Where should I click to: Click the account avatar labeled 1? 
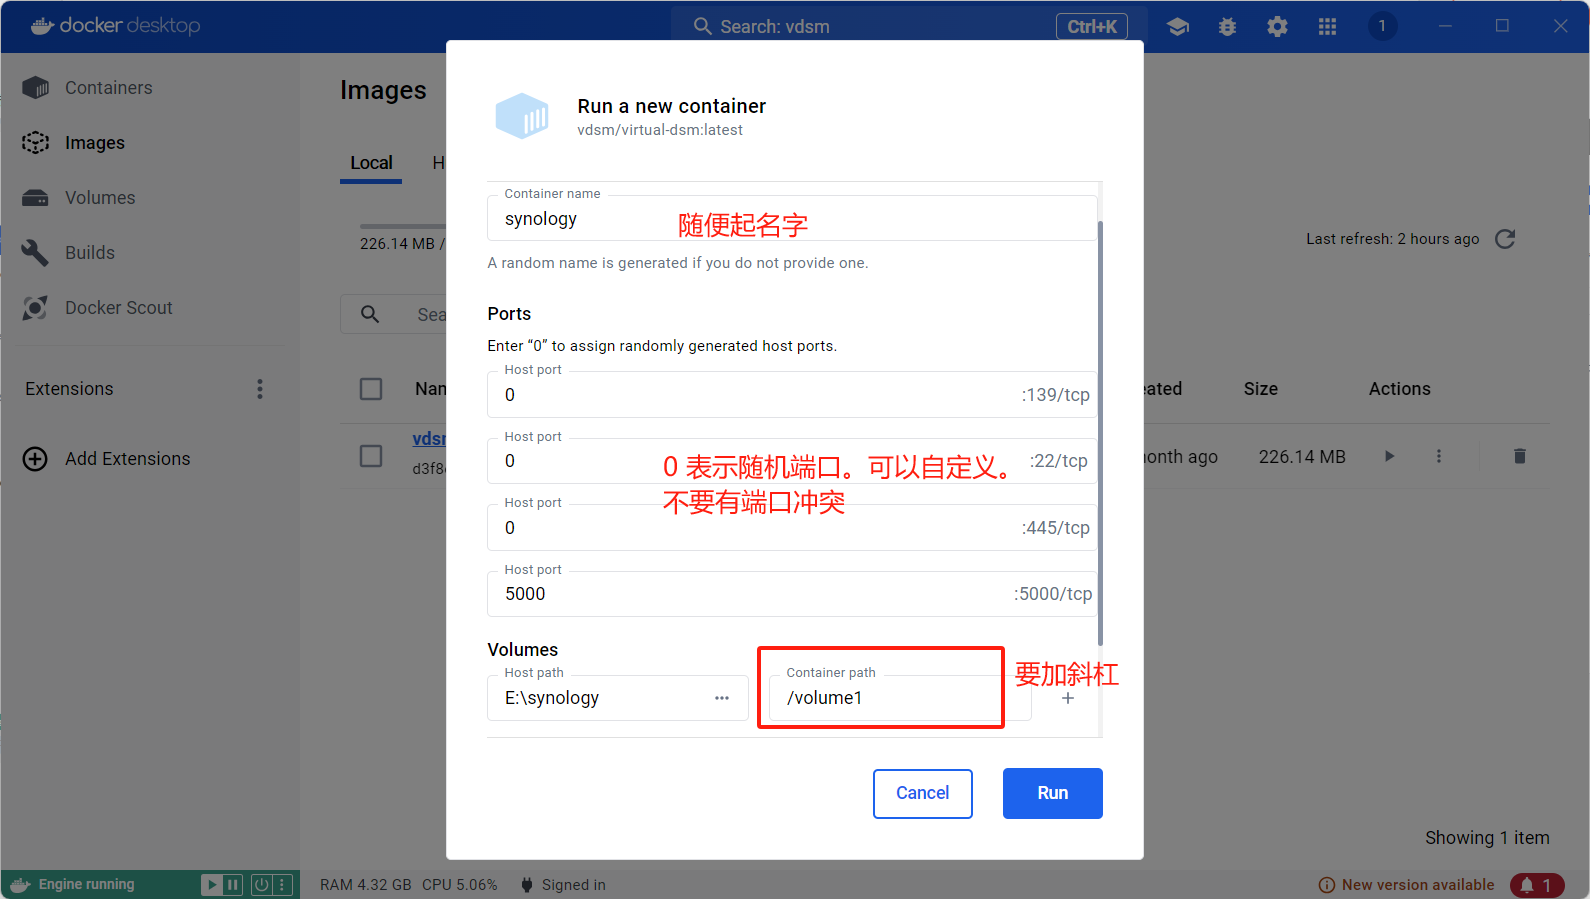[x=1382, y=26]
